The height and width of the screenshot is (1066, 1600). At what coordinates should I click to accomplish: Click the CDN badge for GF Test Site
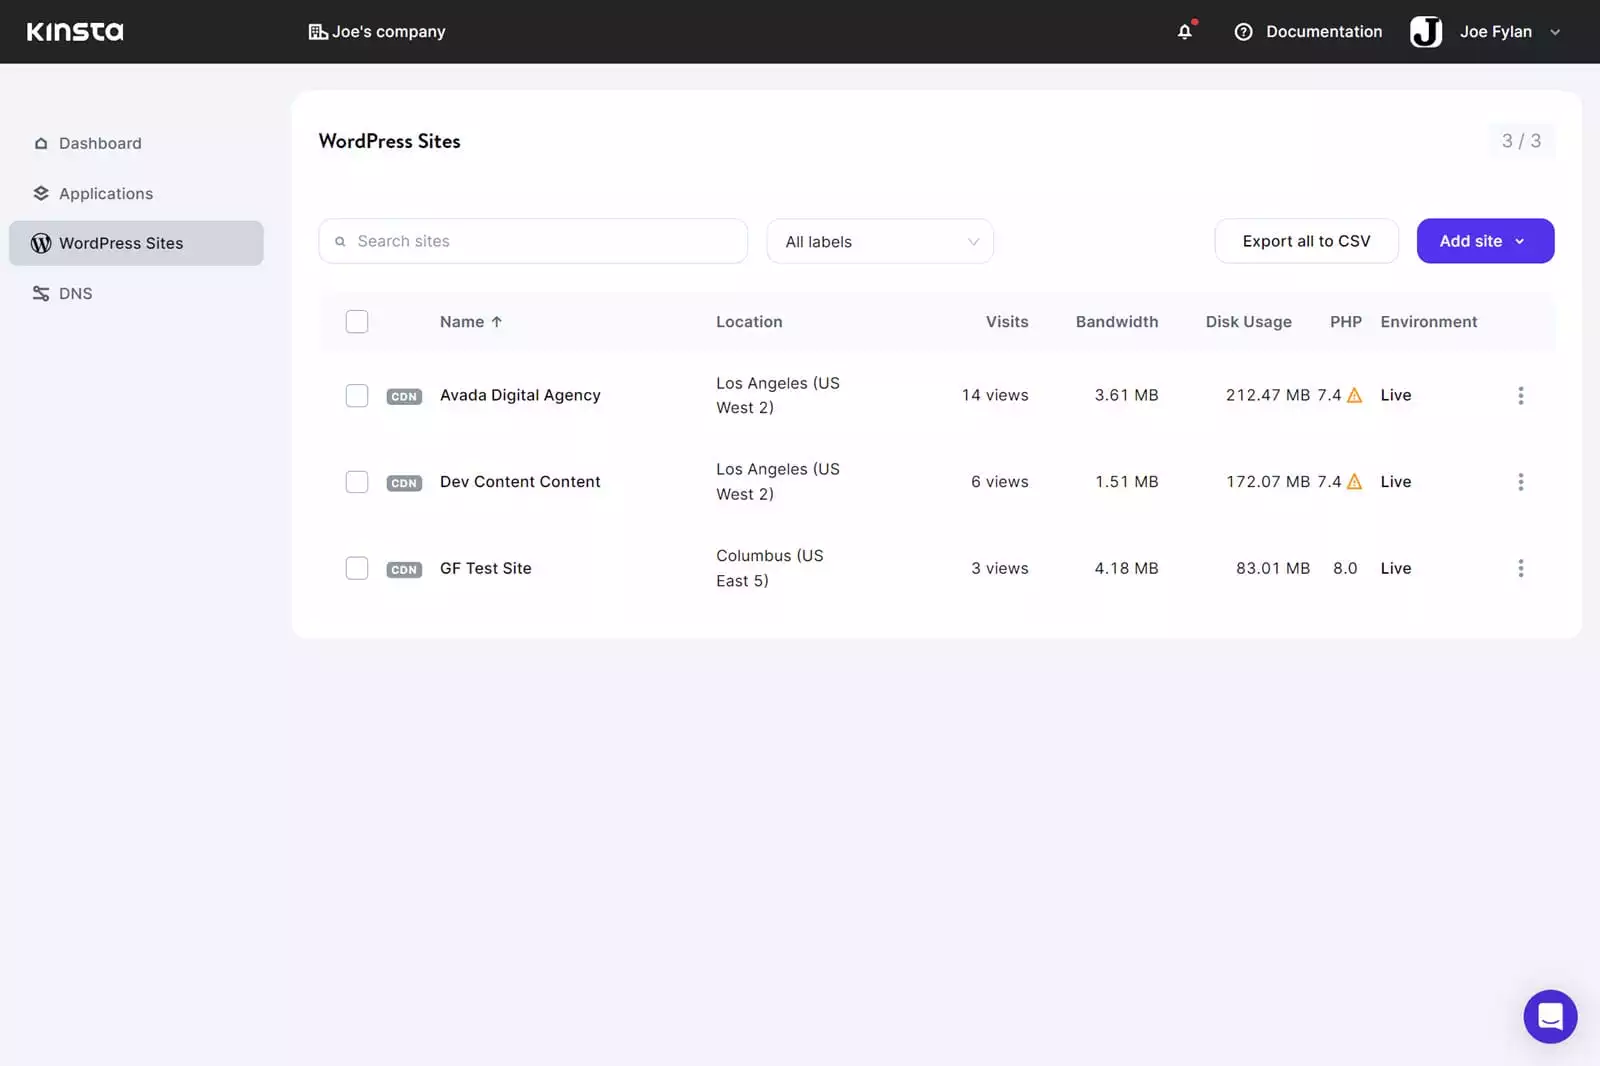coord(404,570)
